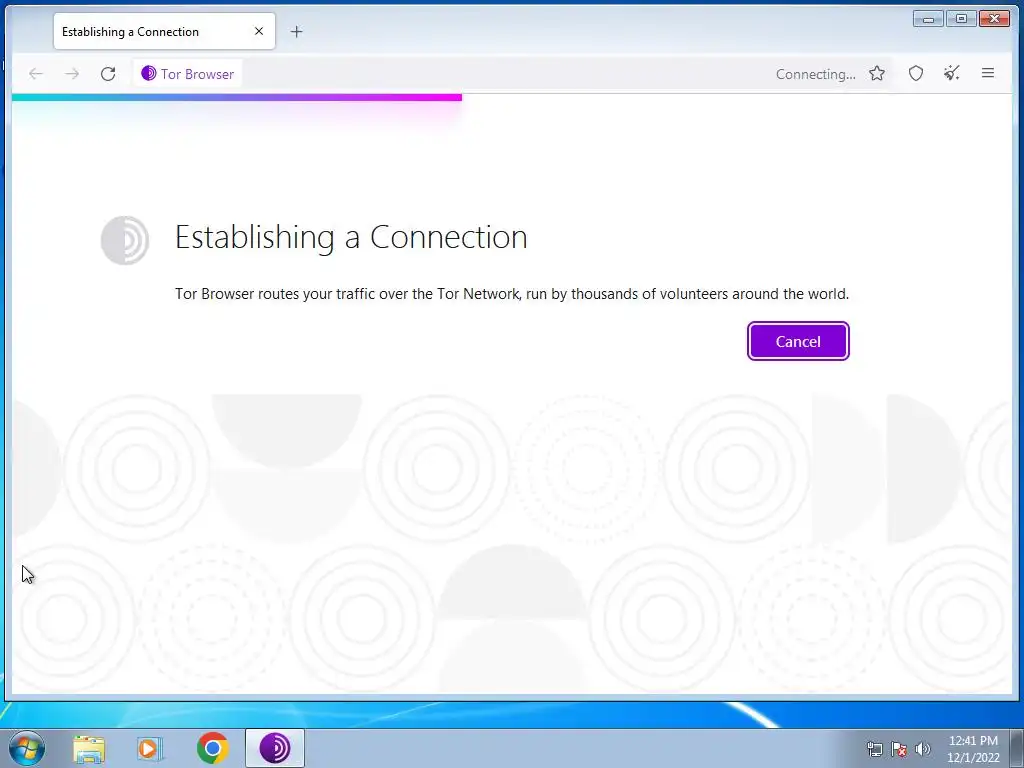
Task: Open Google Chrome from the taskbar
Action: pos(212,748)
